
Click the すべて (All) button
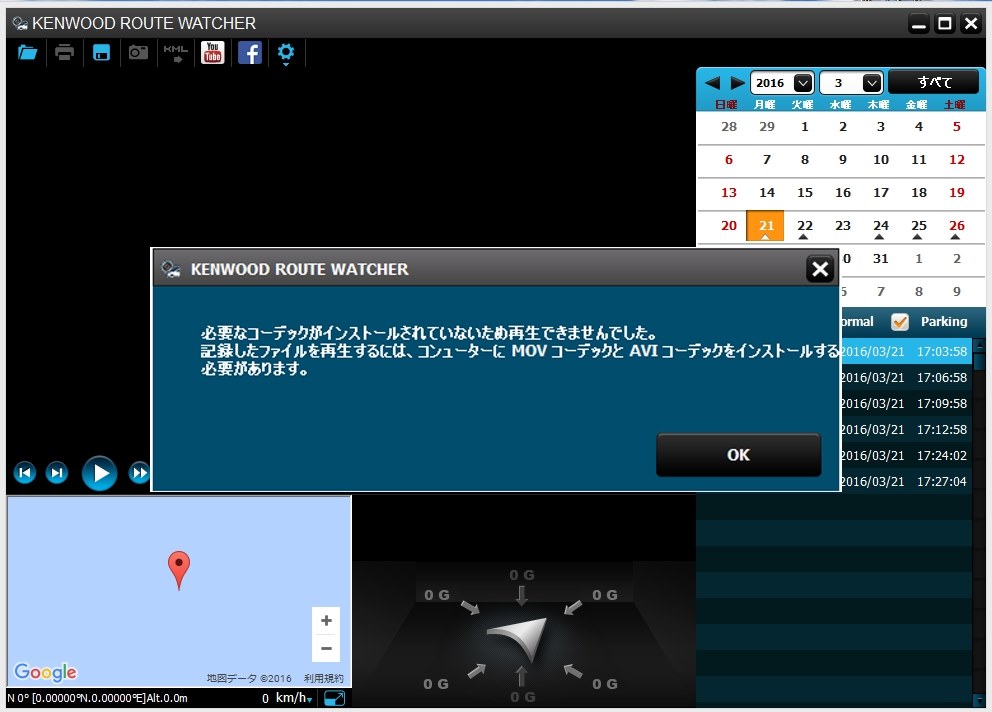[934, 82]
